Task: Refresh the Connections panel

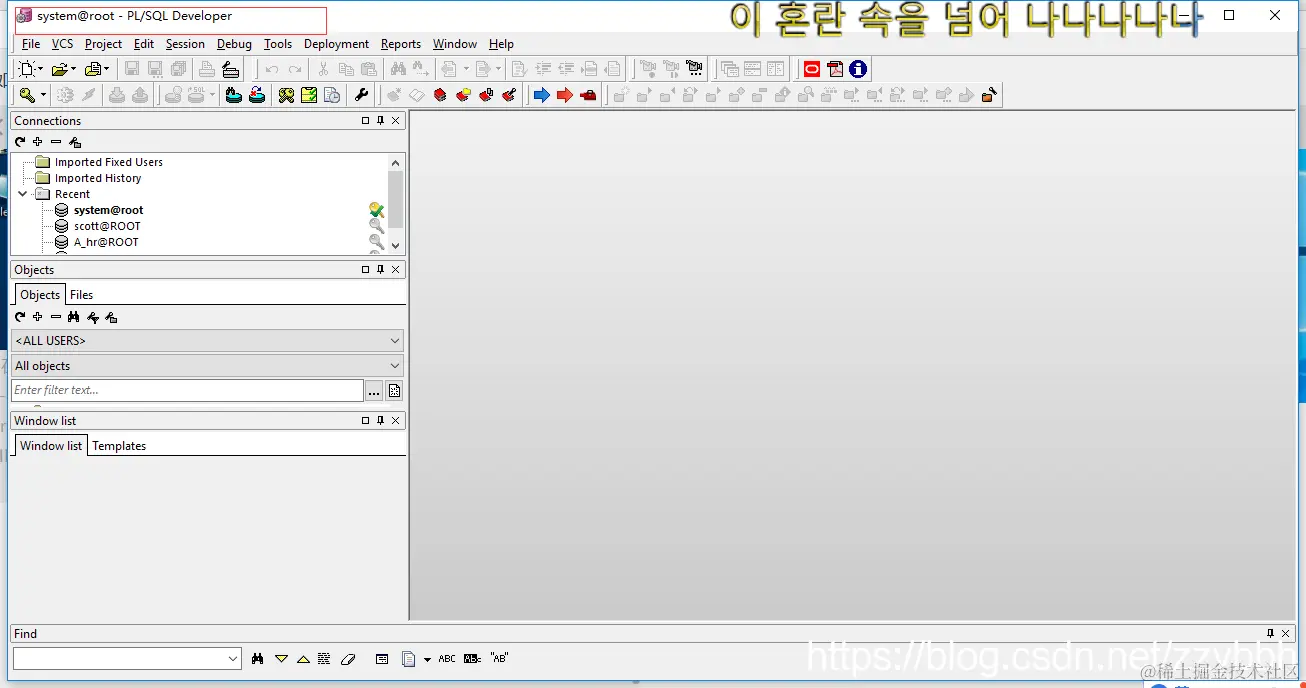Action: click(20, 142)
